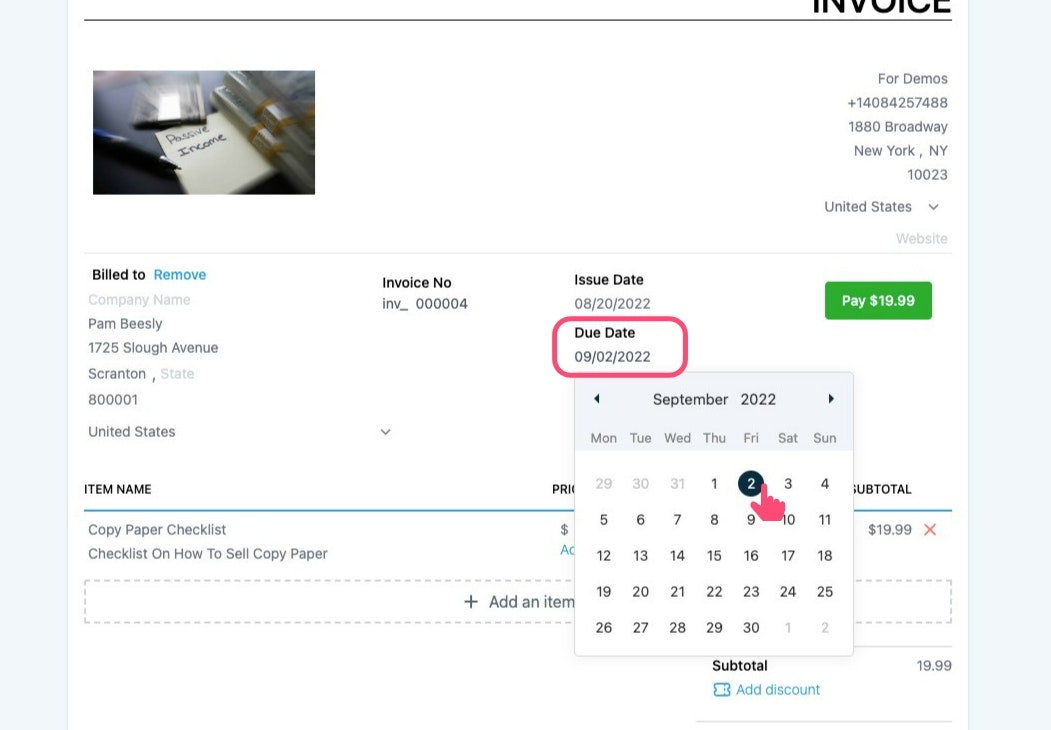Select August 29 in calendar
This screenshot has height=730, width=1051.
(604, 483)
